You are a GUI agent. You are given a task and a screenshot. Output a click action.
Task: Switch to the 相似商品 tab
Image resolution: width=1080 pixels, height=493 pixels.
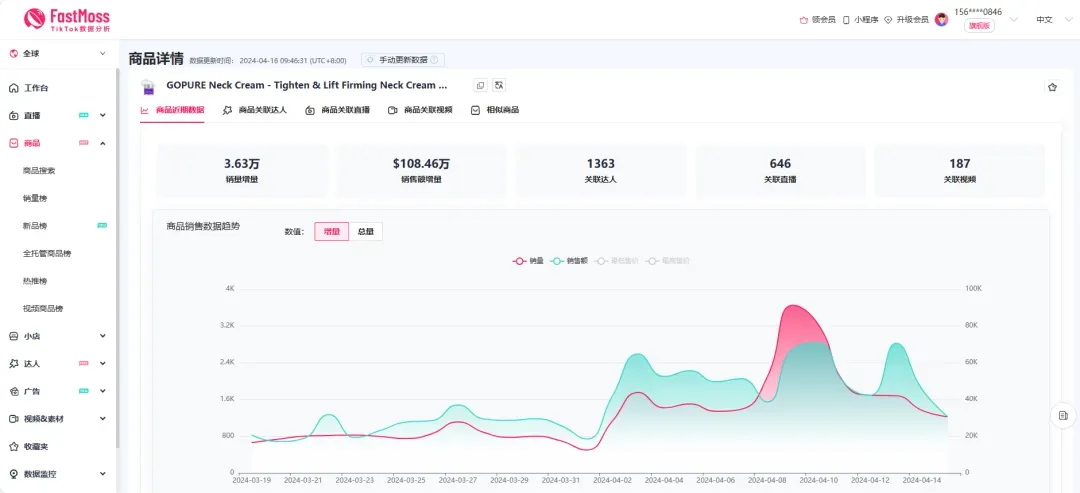495,110
